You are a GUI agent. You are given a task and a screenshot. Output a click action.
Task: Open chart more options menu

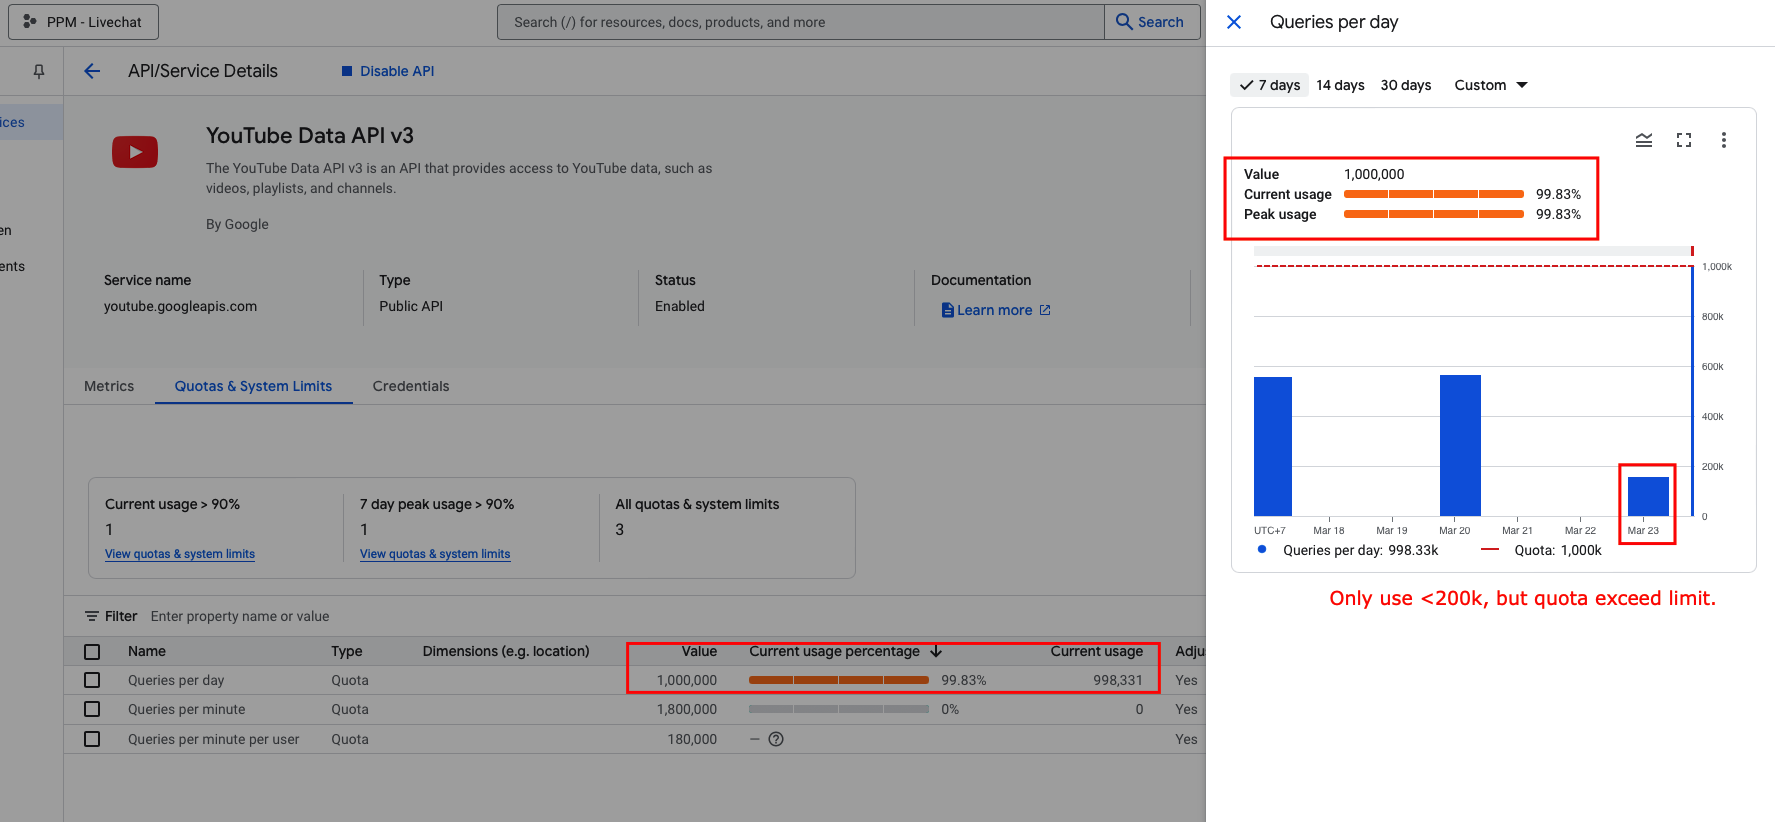[1723, 140]
